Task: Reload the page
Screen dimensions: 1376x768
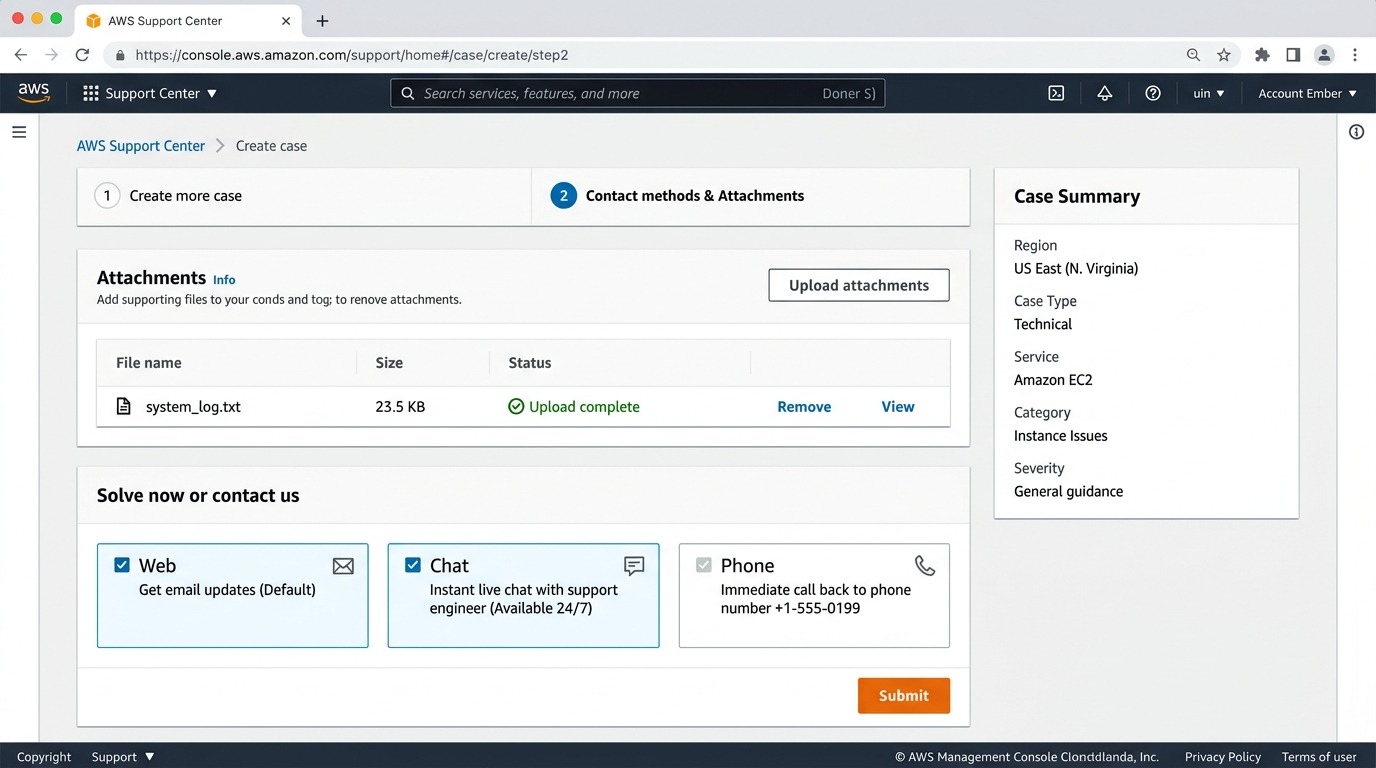Action: click(x=83, y=55)
